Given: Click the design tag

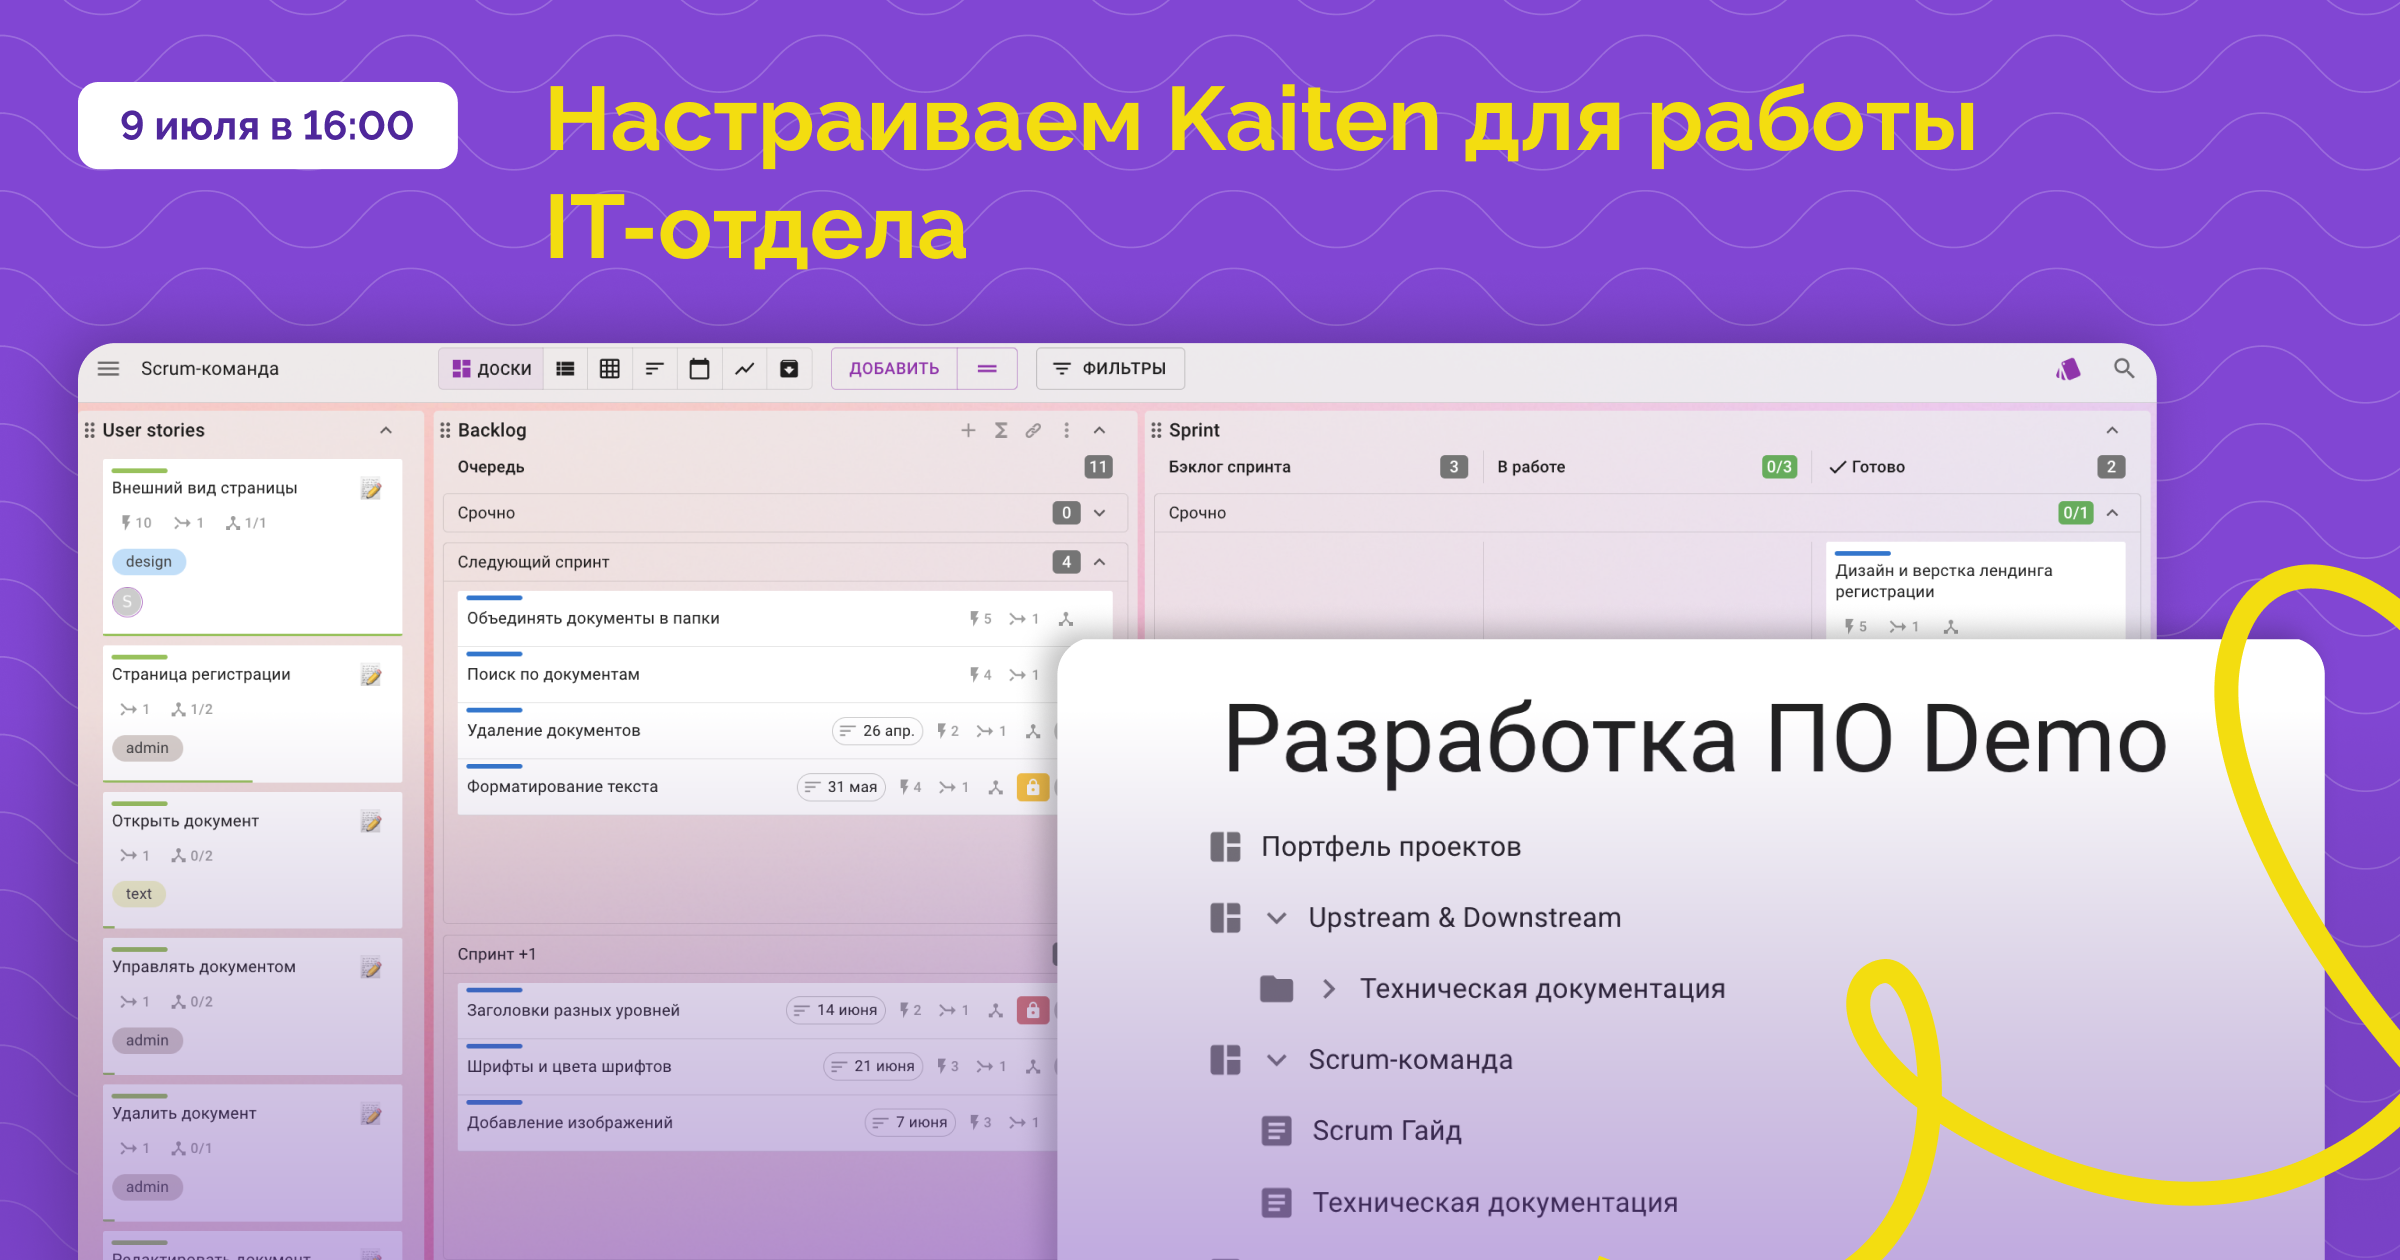Looking at the screenshot, I should coord(149,562).
